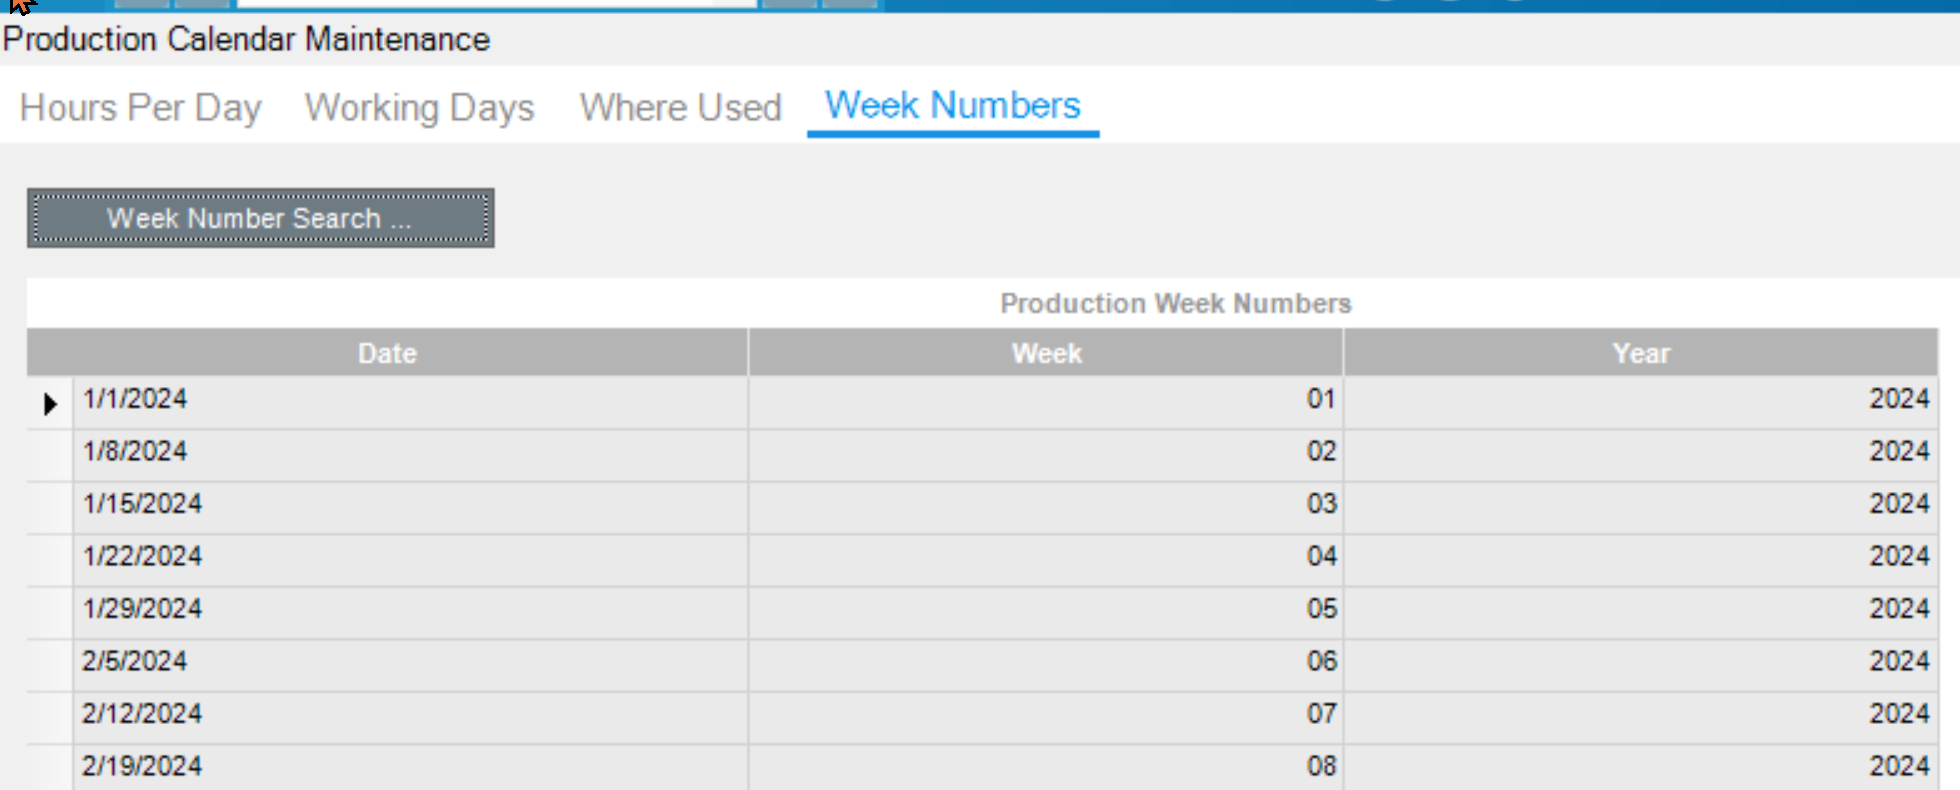Click week cell 03
The height and width of the screenshot is (790, 1960).
pyautogui.click(x=1046, y=508)
